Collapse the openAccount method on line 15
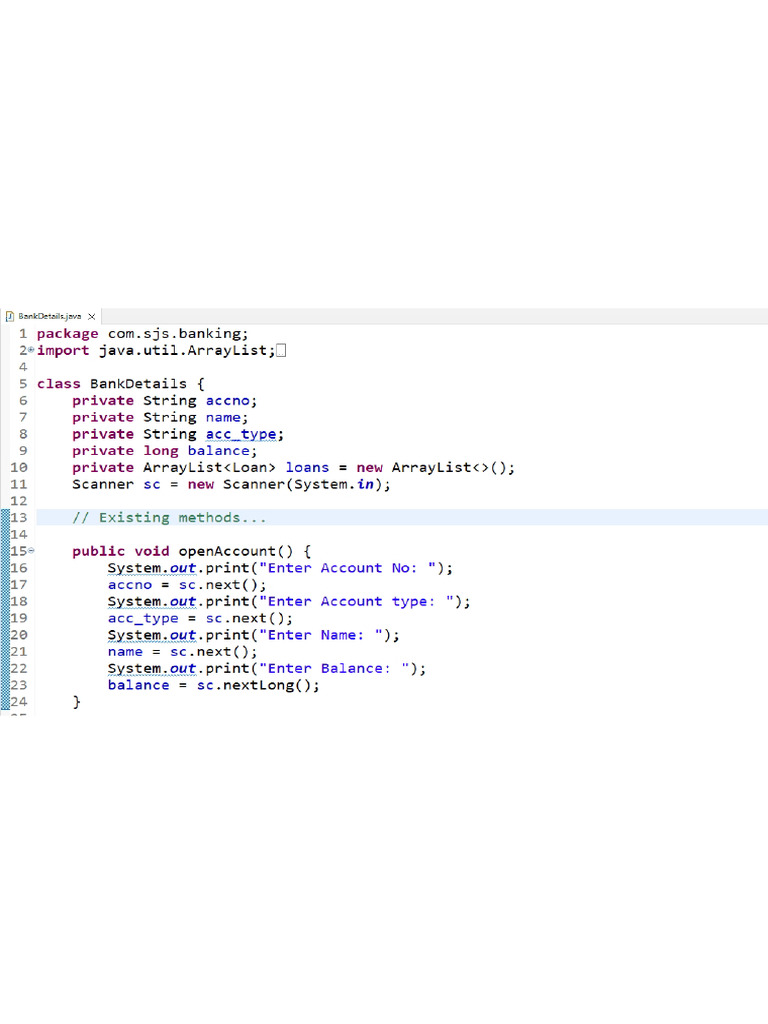 pyautogui.click(x=31, y=551)
